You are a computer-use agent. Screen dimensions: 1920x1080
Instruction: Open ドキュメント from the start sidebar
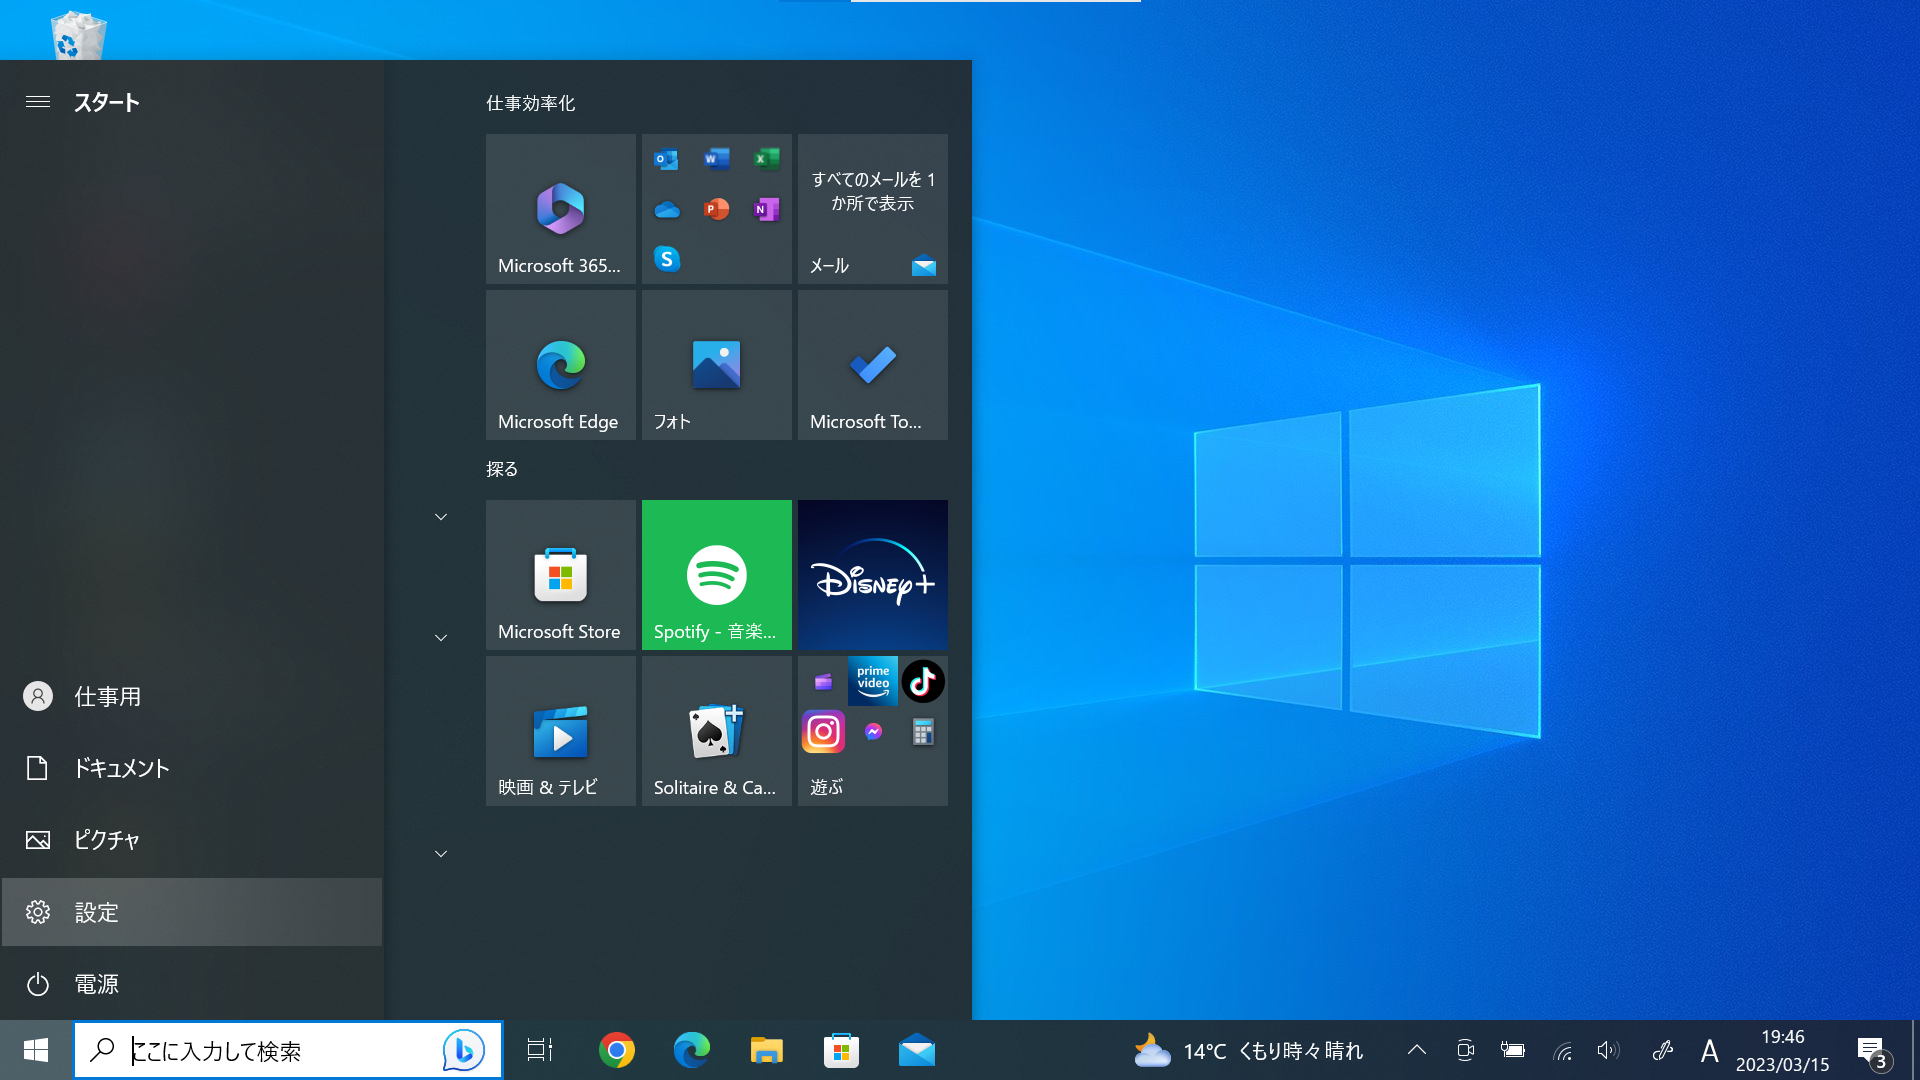[192, 768]
